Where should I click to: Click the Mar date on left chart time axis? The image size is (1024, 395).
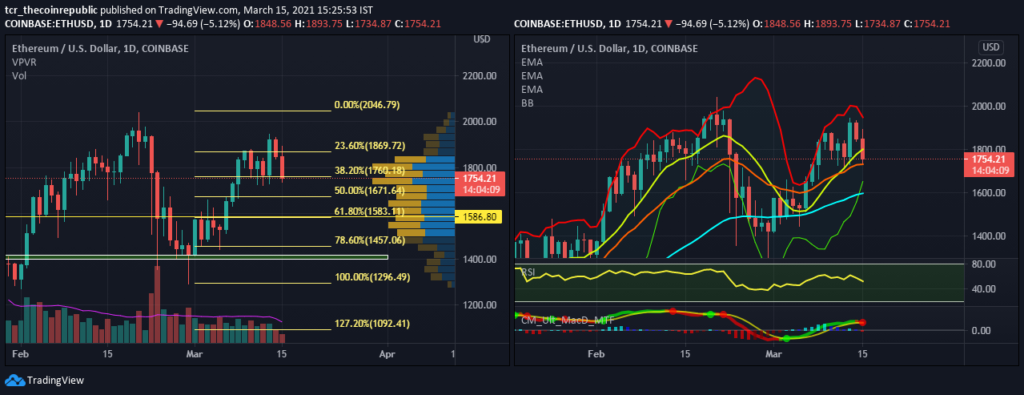click(x=196, y=354)
